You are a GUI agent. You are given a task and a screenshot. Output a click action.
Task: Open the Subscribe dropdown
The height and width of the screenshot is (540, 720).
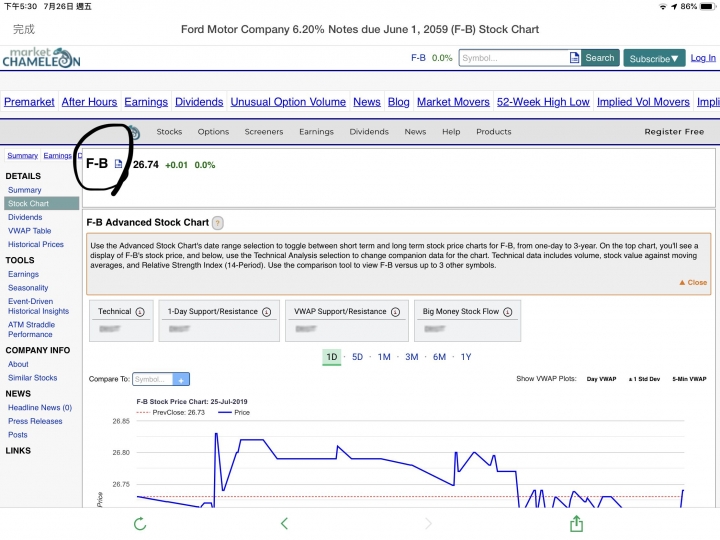tap(654, 59)
